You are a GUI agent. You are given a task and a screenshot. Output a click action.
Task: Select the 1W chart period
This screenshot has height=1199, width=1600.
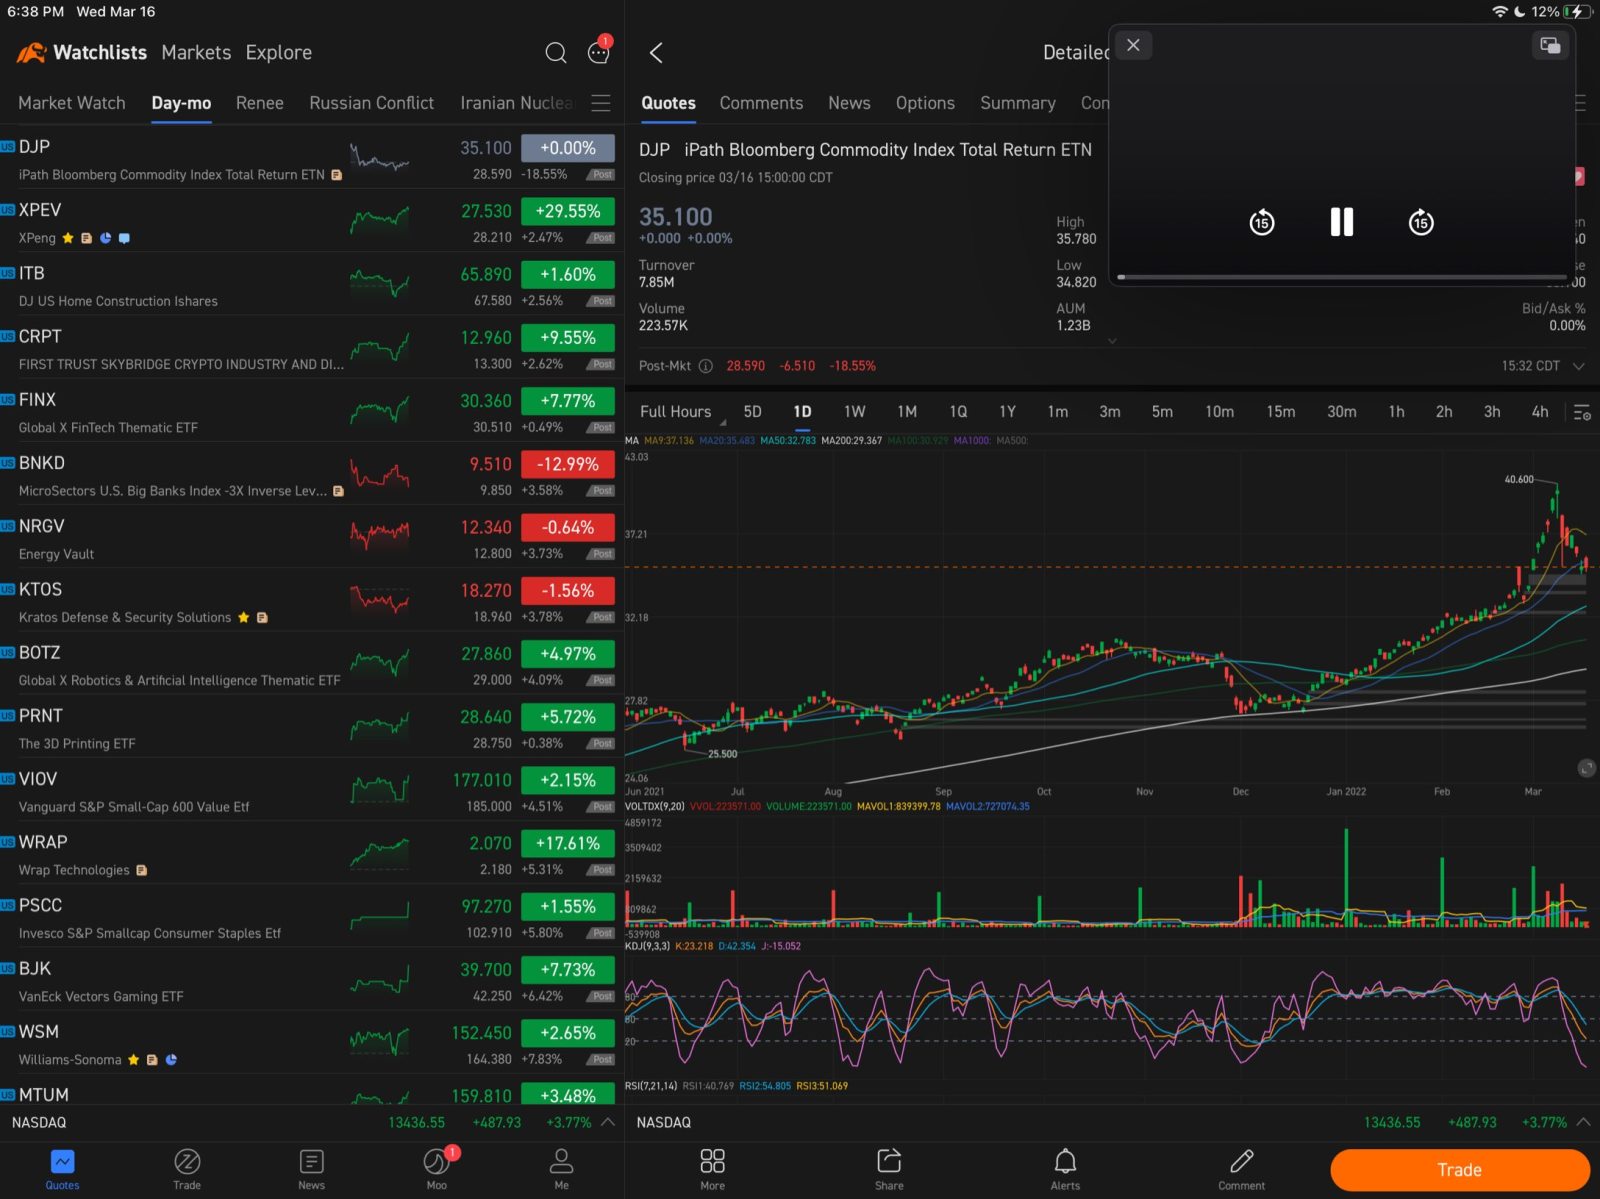pyautogui.click(x=855, y=412)
